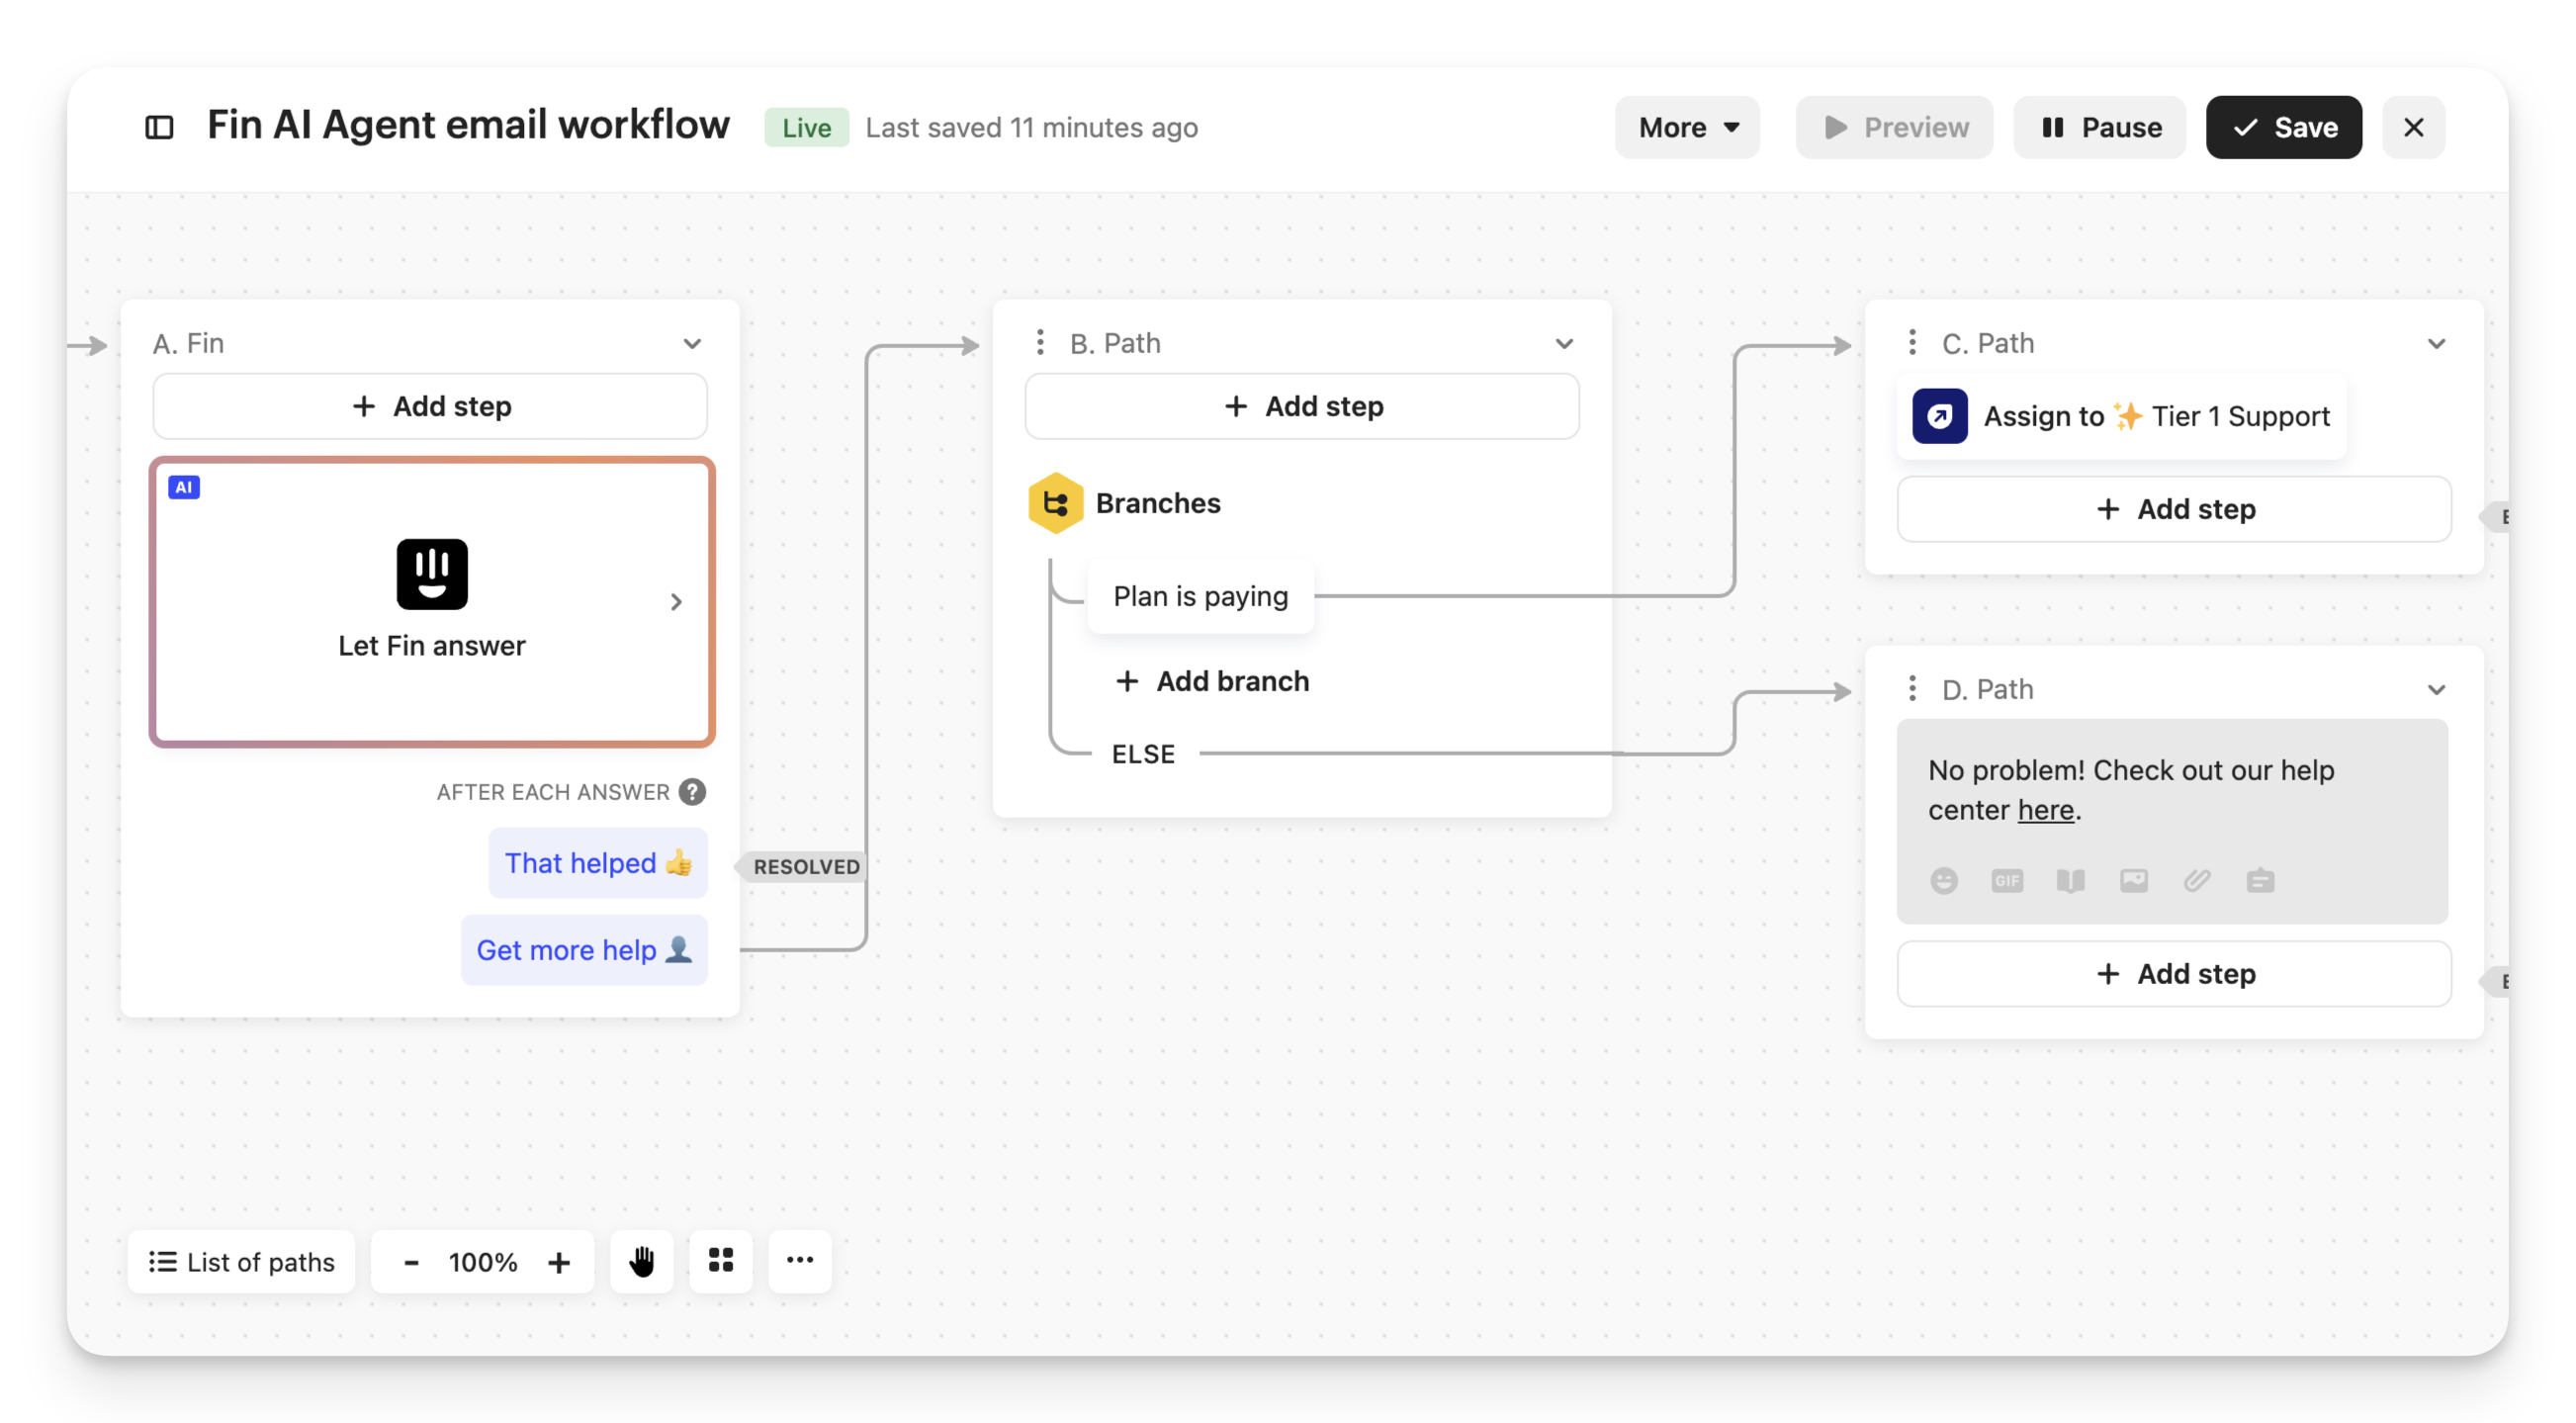This screenshot has width=2576, height=1423.
Task: Attach file in D. Path message
Action: tap(2196, 880)
